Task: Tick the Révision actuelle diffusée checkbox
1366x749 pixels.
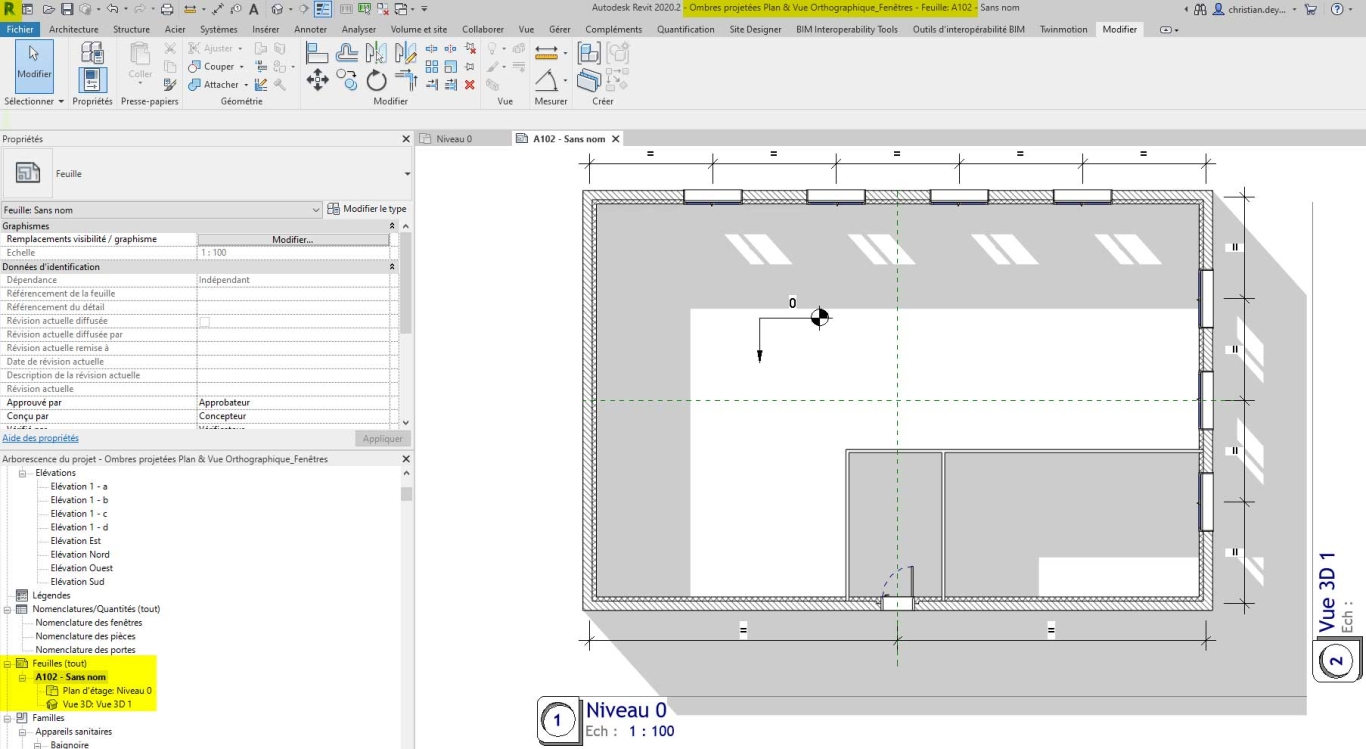Action: coord(205,321)
